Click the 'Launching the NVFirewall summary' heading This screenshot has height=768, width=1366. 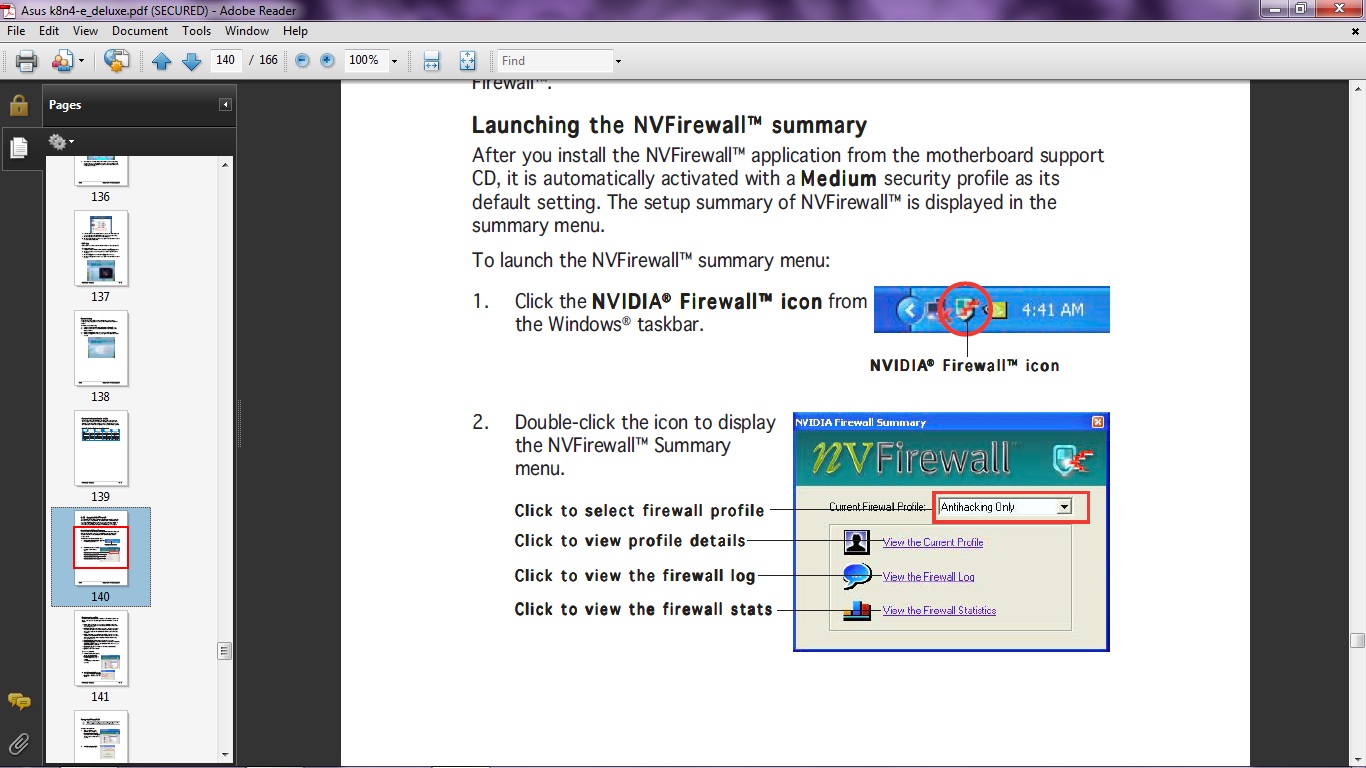669,126
